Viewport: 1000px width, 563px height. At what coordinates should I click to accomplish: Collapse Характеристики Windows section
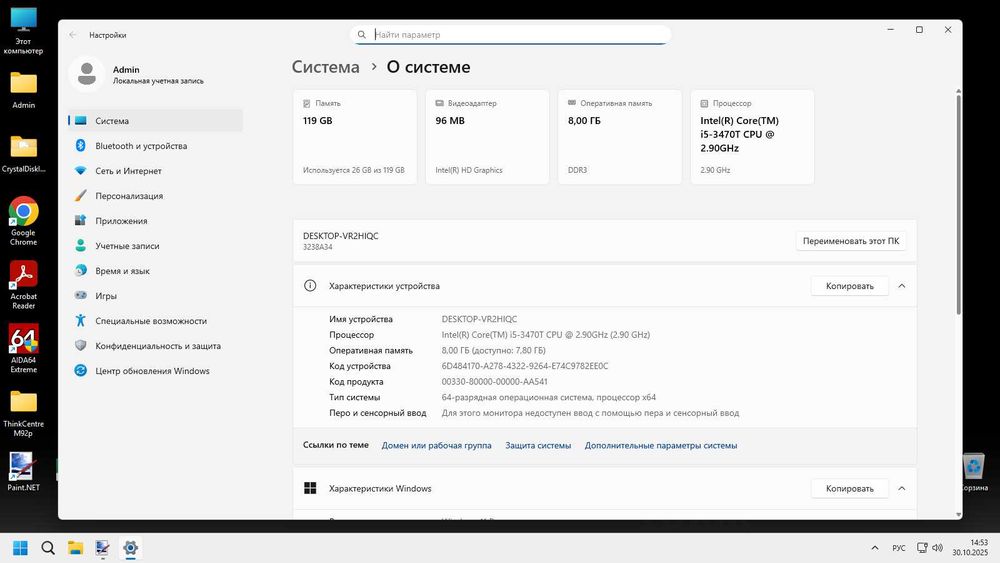902,489
